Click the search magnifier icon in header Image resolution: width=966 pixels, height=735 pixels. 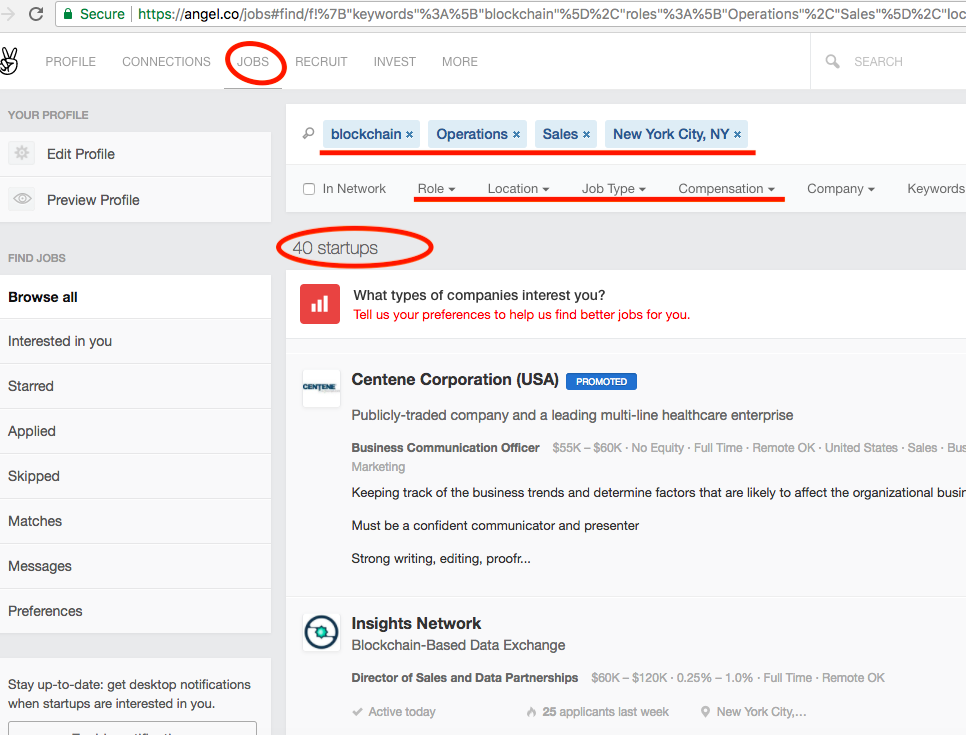tap(832, 62)
